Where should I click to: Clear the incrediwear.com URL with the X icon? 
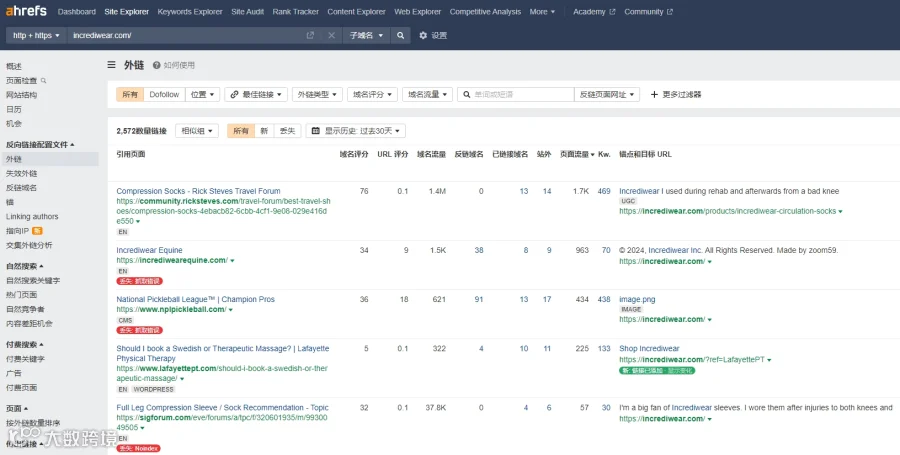tap(331, 36)
